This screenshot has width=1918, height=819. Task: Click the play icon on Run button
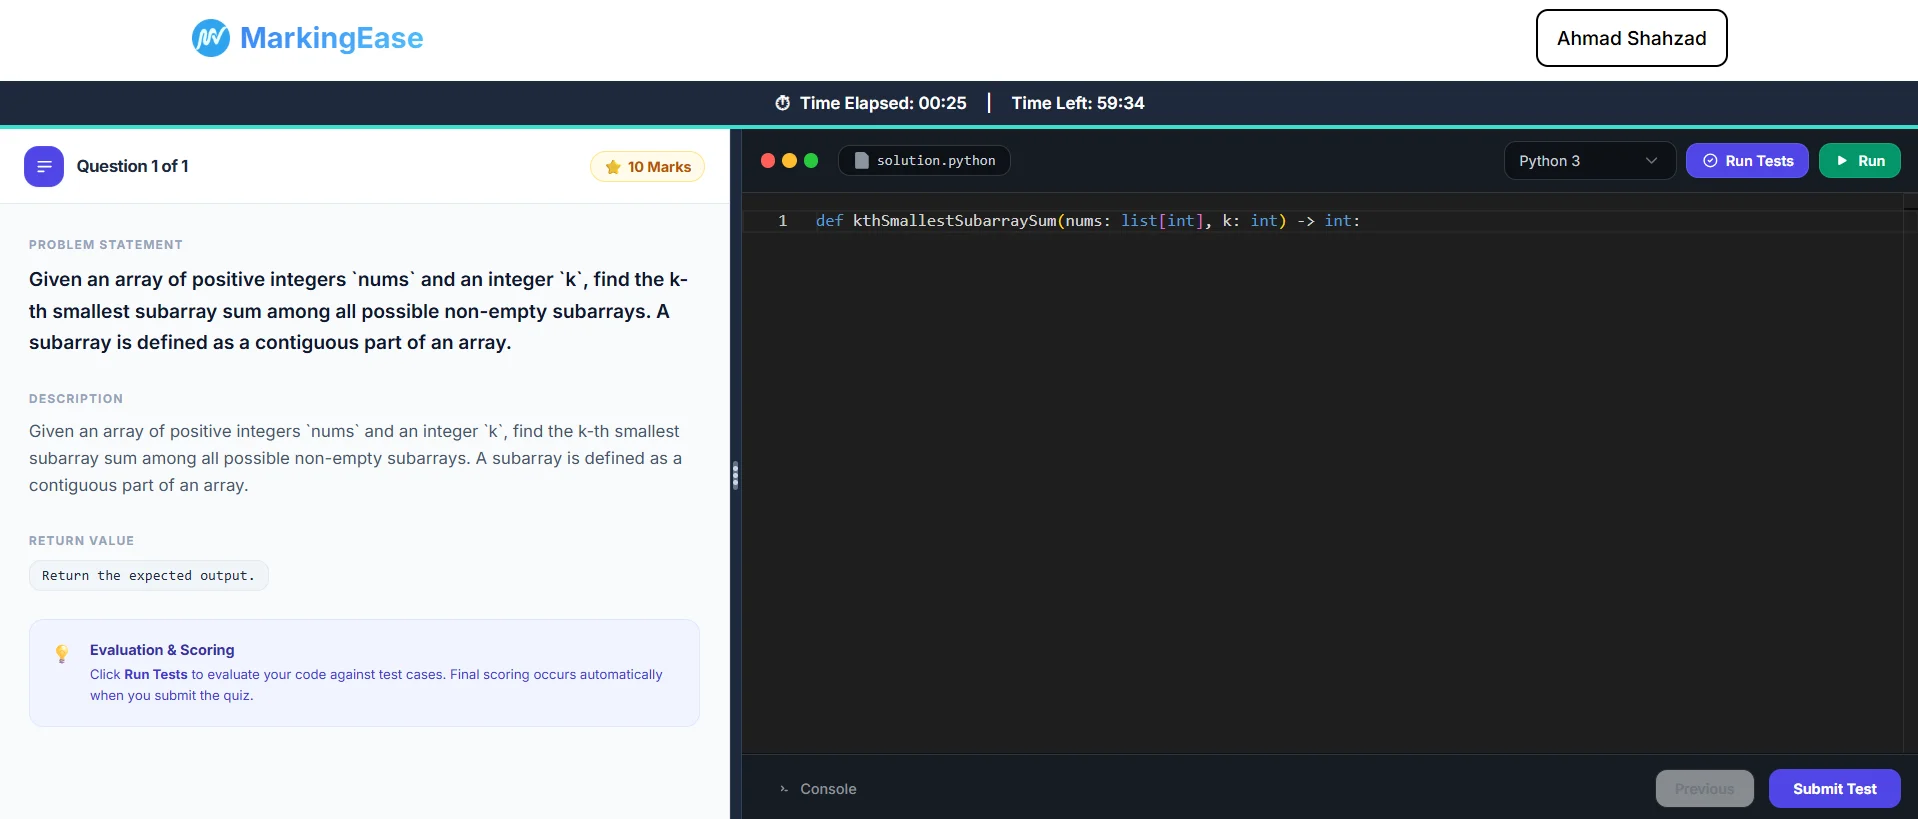(1842, 161)
